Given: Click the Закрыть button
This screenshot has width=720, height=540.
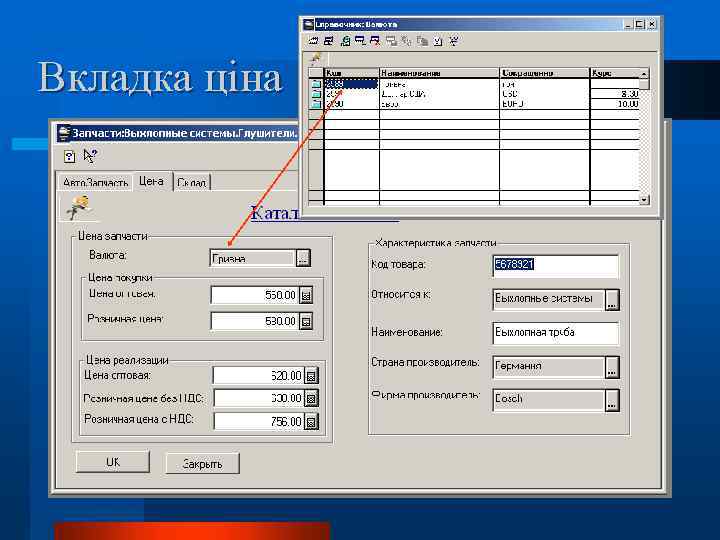Looking at the screenshot, I should (x=202, y=464).
